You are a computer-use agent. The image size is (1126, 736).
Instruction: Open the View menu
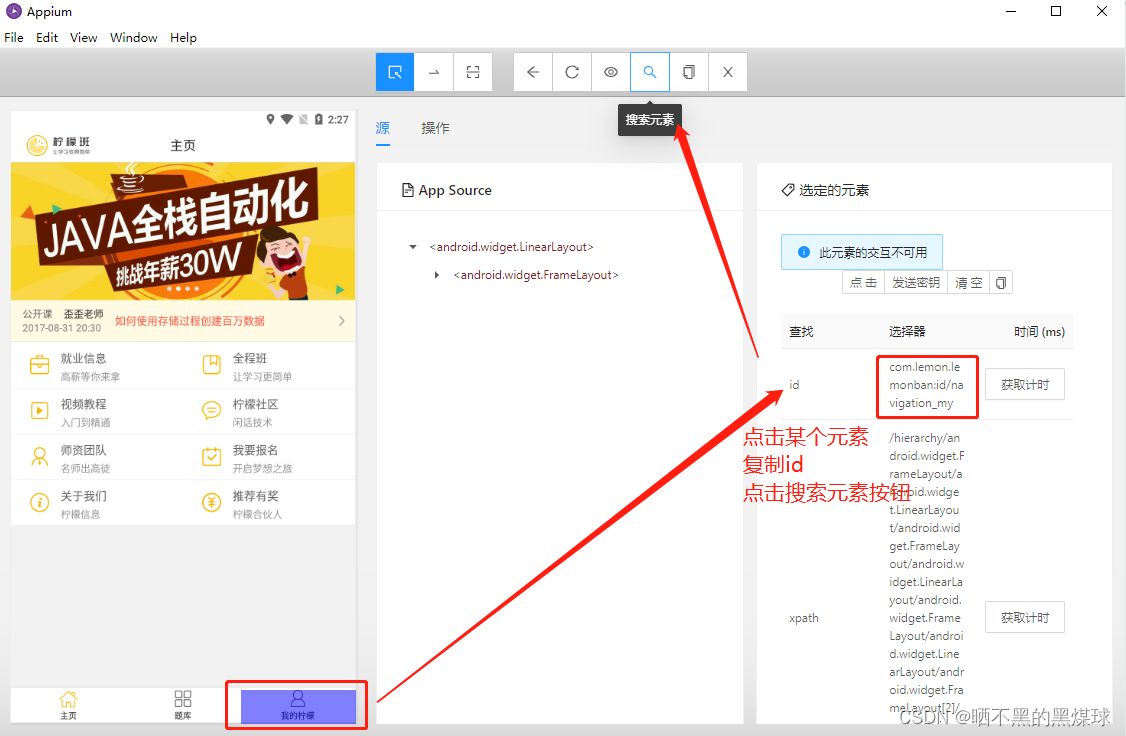[x=83, y=37]
